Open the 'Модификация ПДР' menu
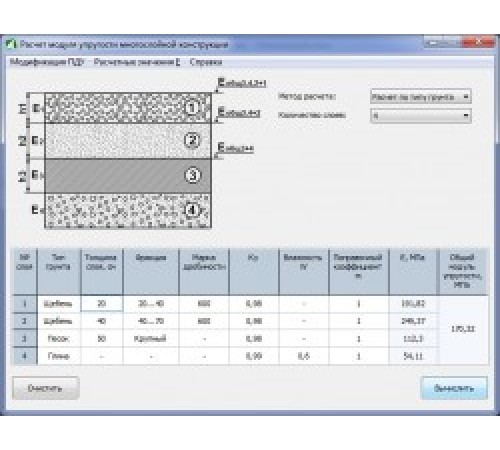Screen dimensions: 500x450 pos(47,62)
